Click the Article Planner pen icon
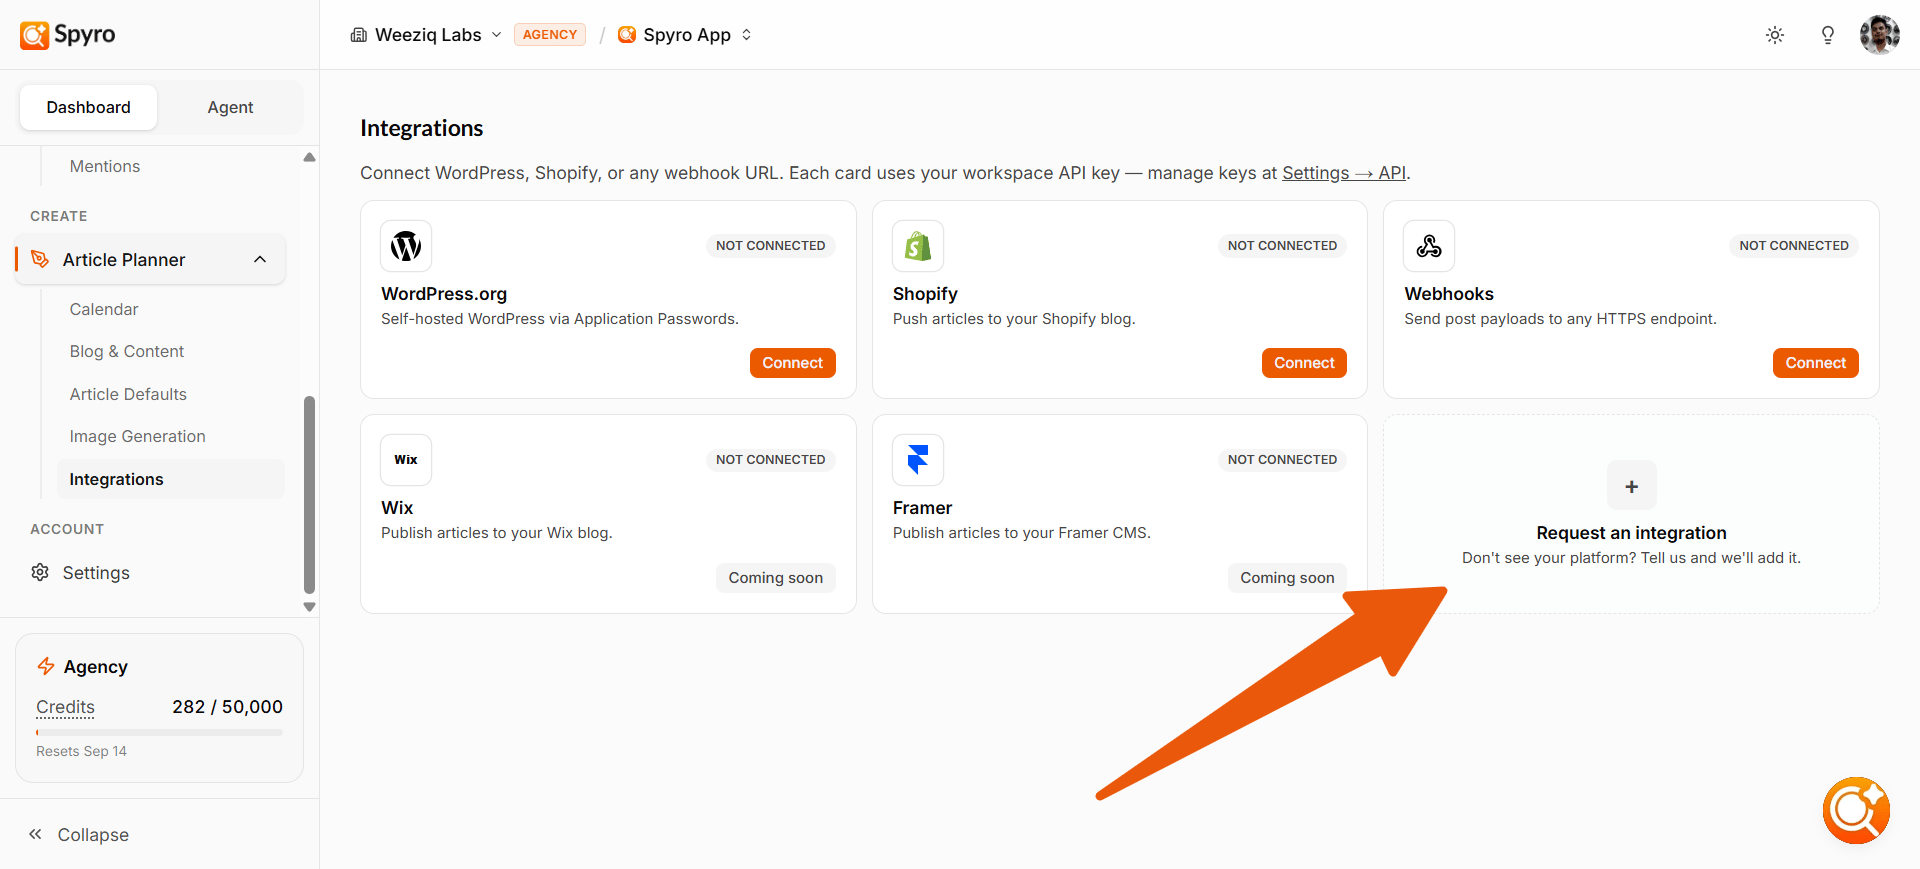Image resolution: width=1920 pixels, height=869 pixels. point(40,259)
